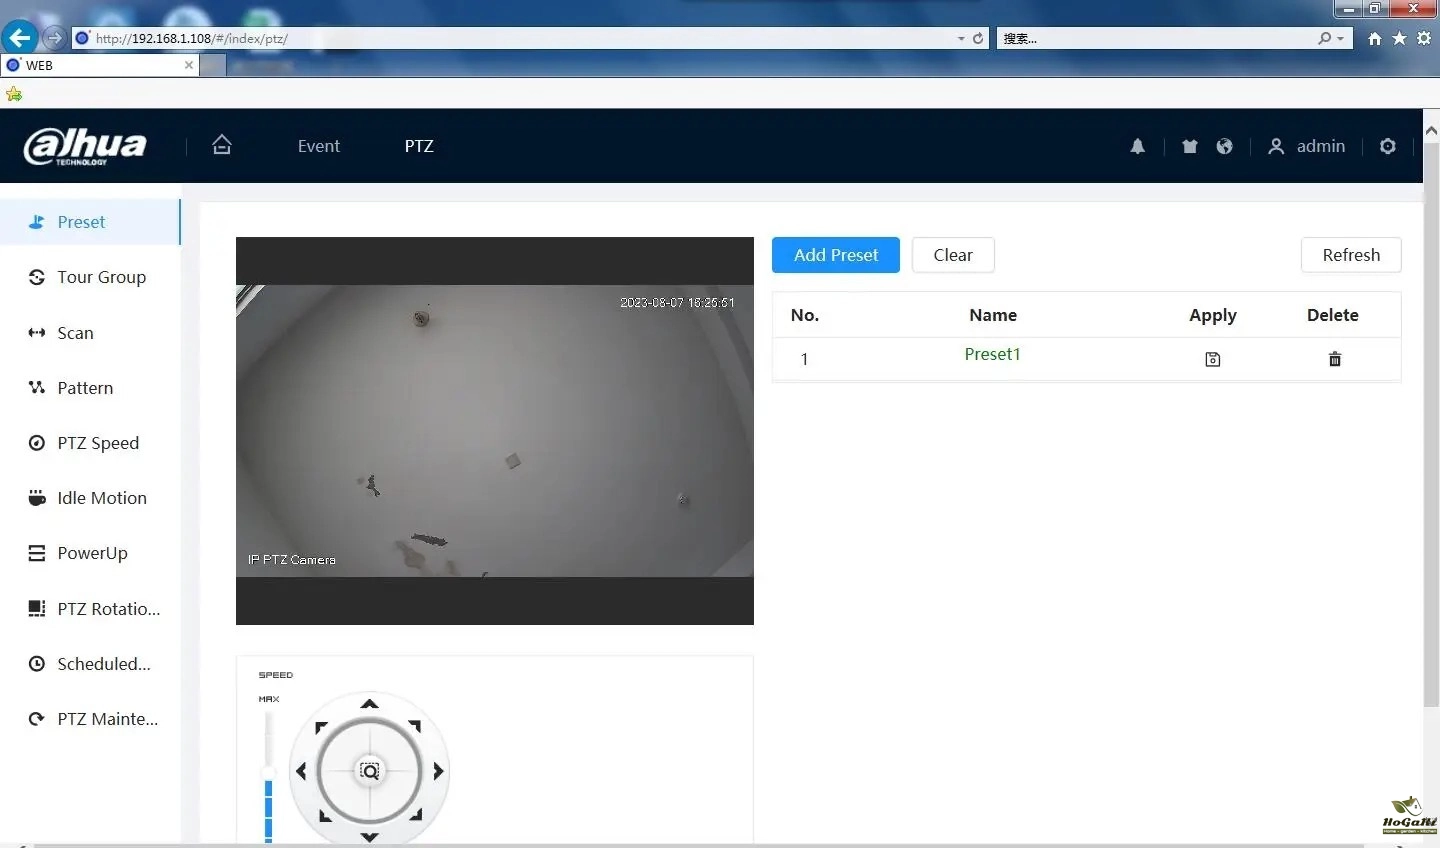Open PTZ Speed settings in sidebar
Viewport: 1440px width, 848px height.
tap(97, 443)
